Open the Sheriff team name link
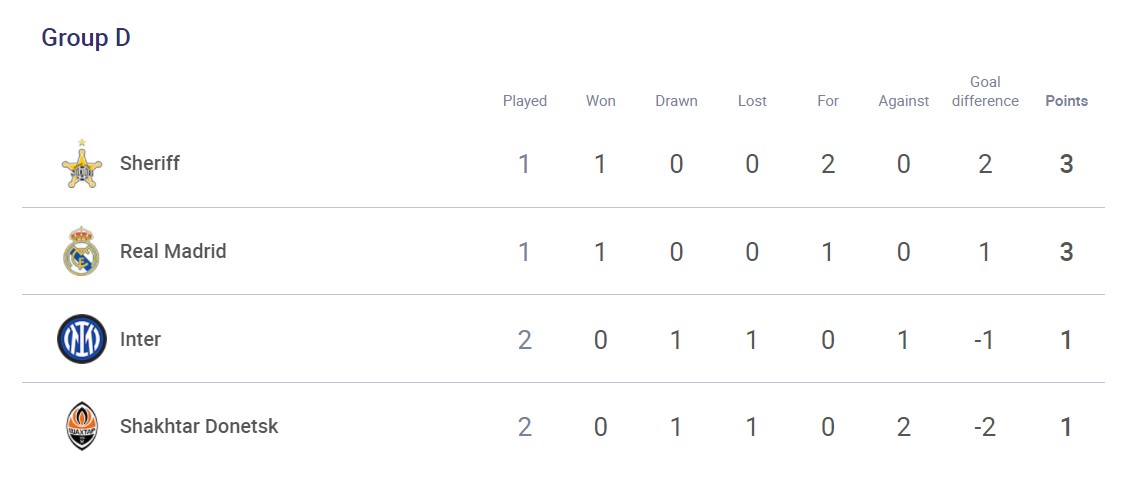1128x492 pixels. [150, 163]
